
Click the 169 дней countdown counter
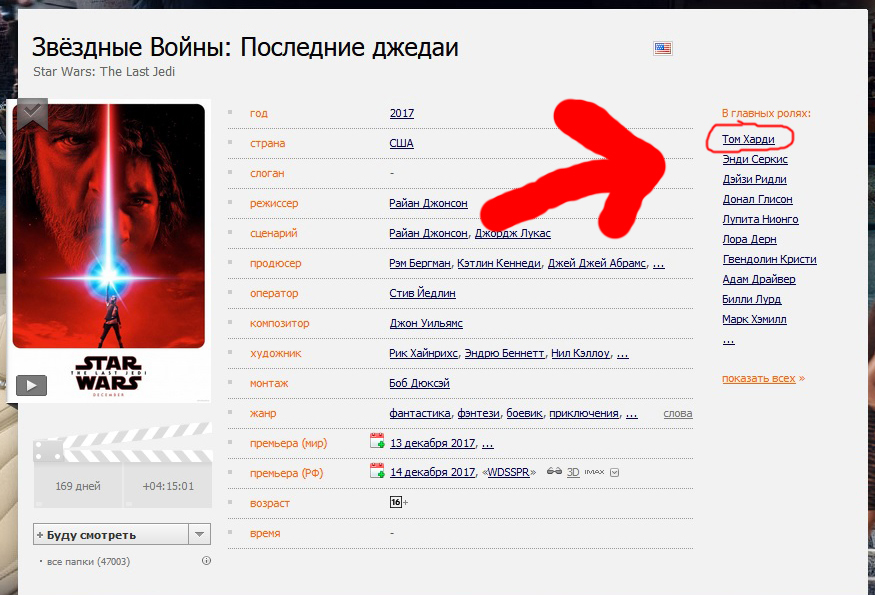point(78,486)
